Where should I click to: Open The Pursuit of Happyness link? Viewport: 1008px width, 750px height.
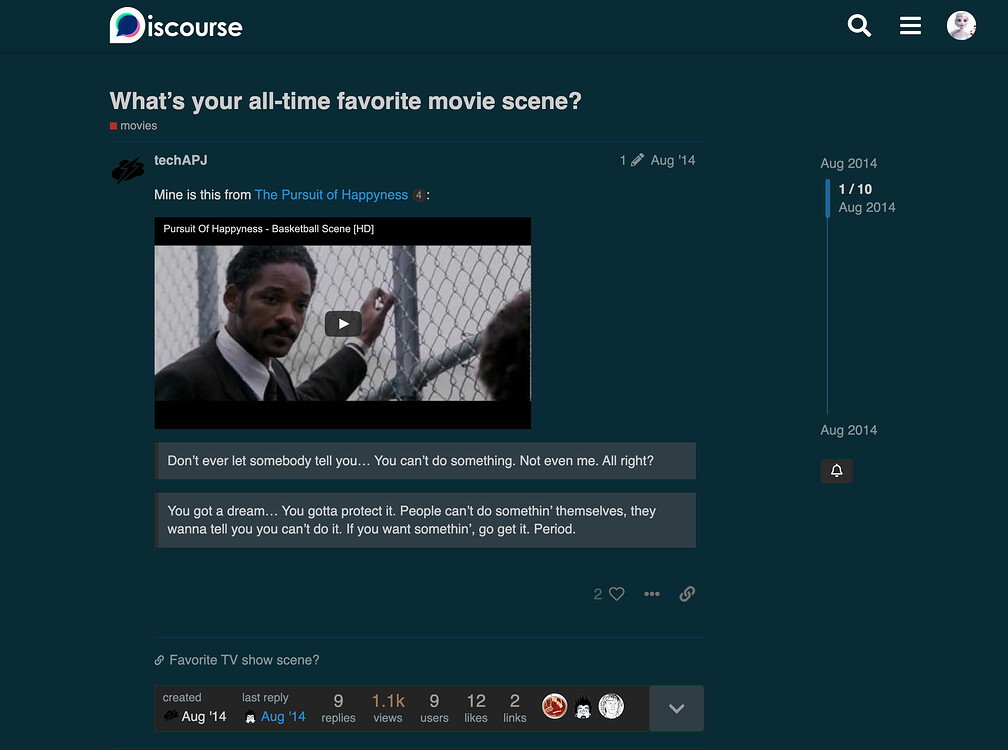tap(331, 195)
